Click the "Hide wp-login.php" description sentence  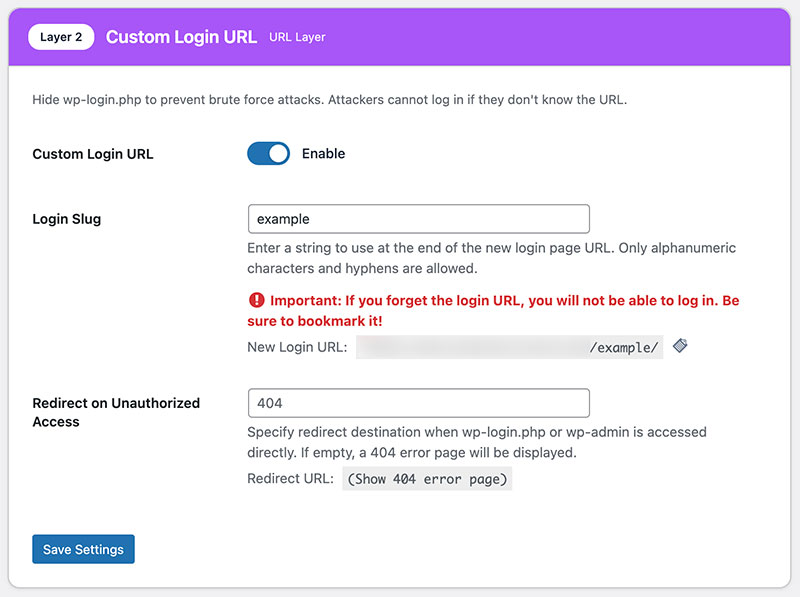click(330, 100)
